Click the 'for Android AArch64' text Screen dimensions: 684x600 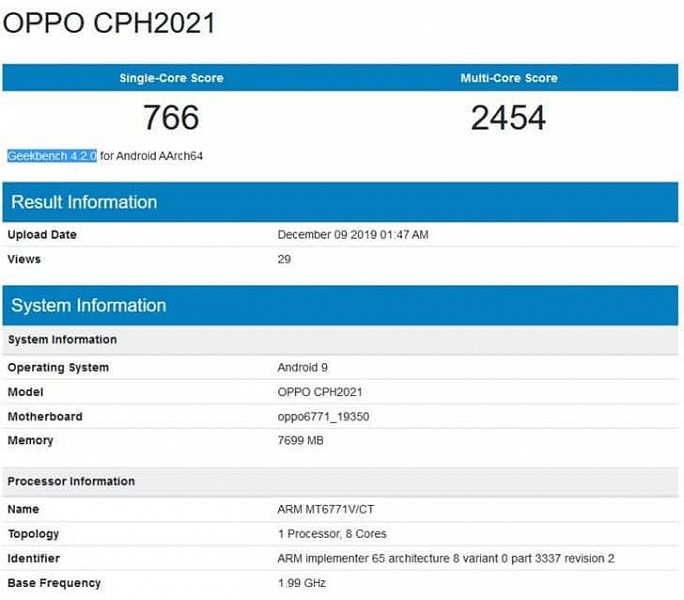(151, 156)
